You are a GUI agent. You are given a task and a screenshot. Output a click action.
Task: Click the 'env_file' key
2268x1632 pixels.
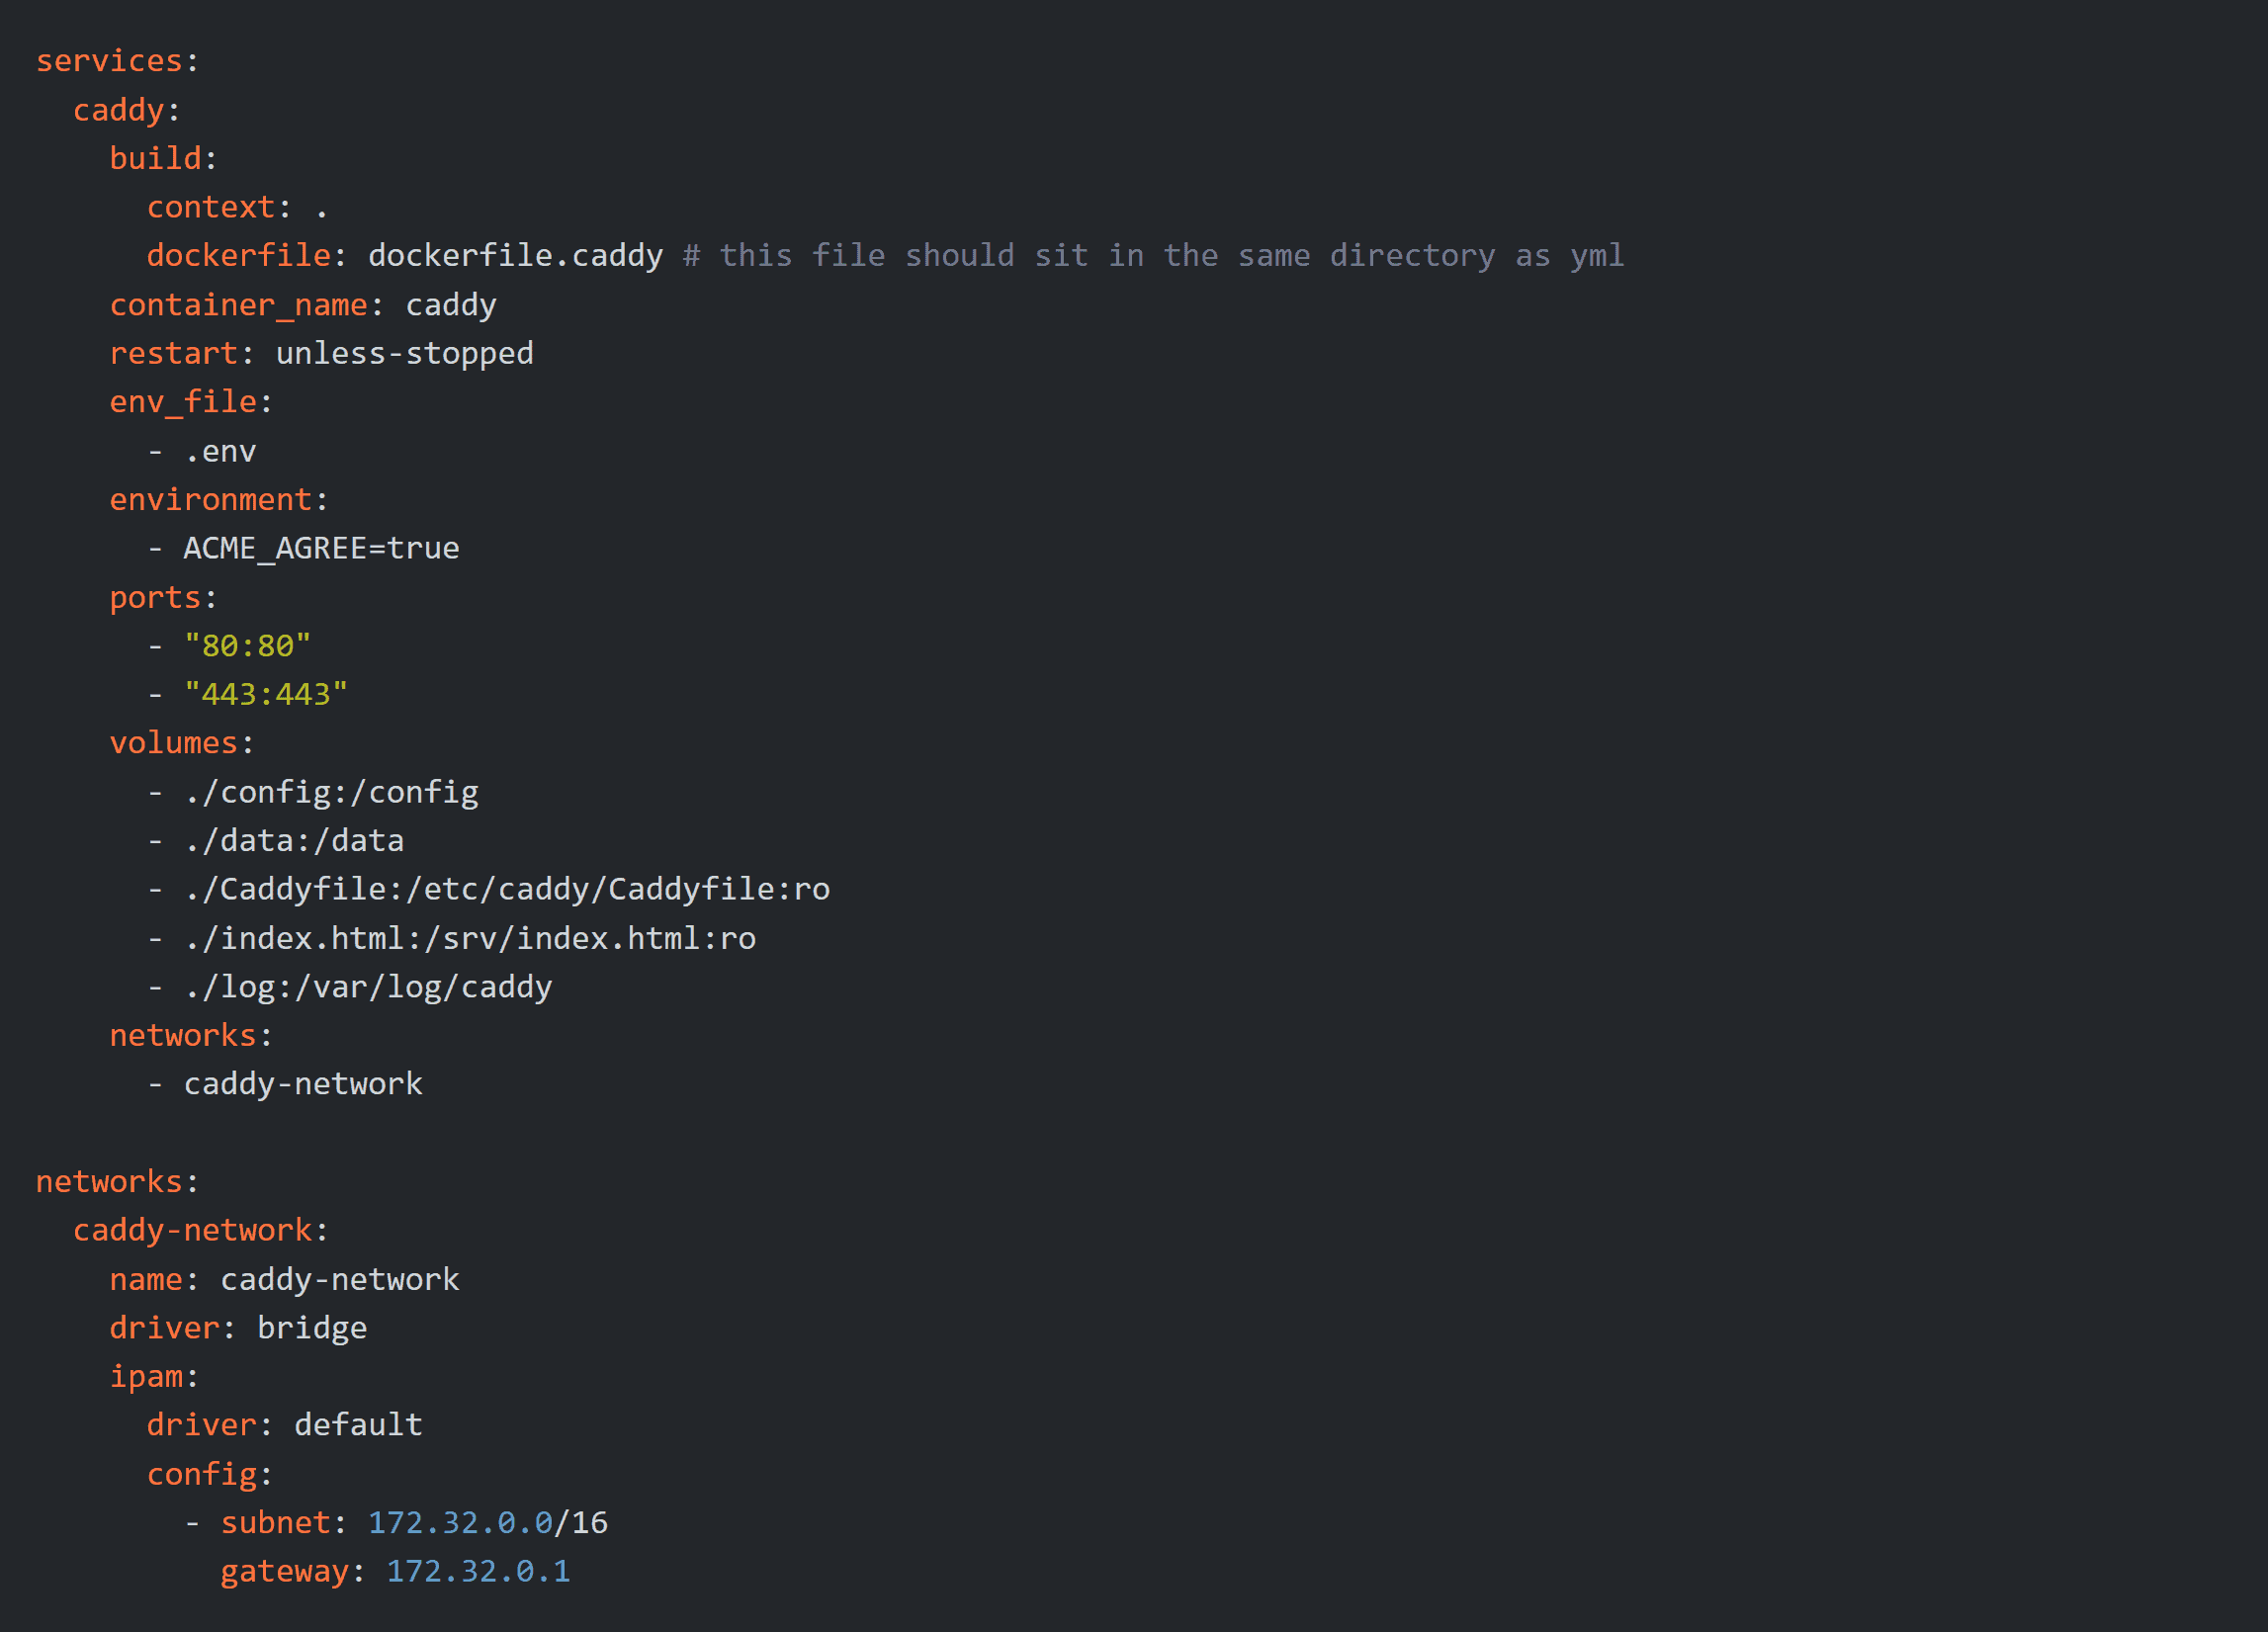183,402
